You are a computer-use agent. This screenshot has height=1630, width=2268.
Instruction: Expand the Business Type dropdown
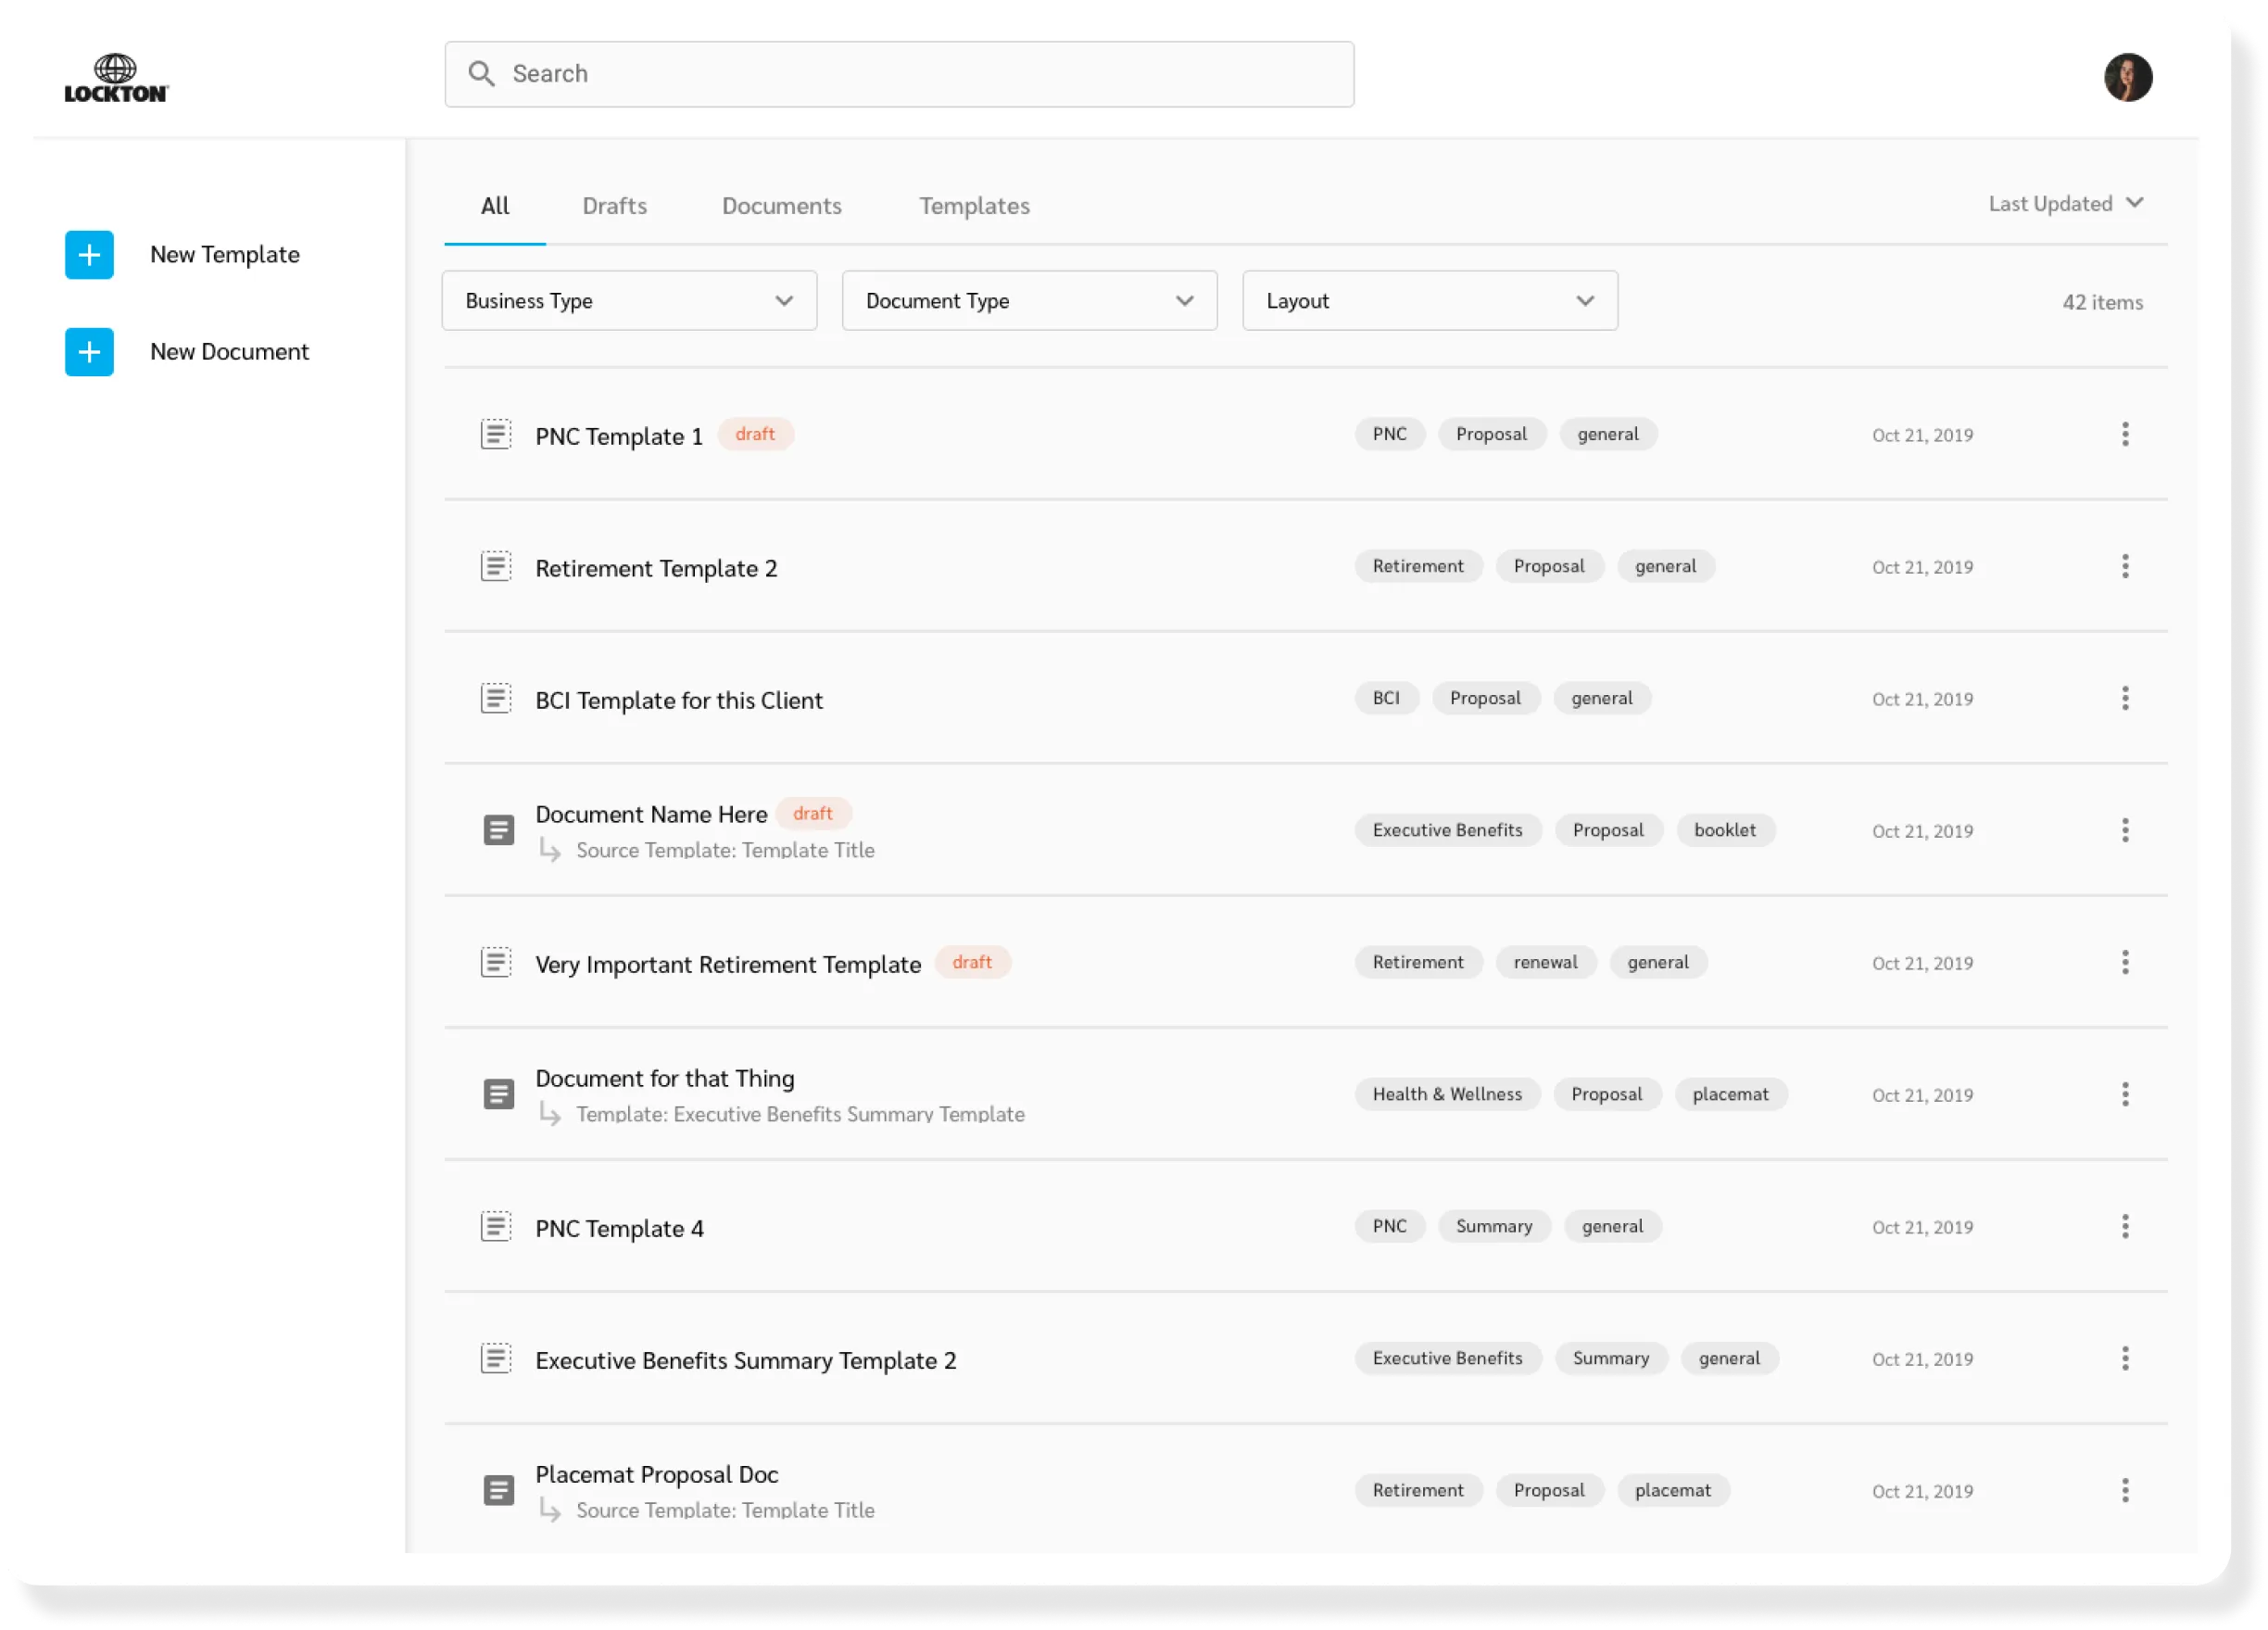[629, 300]
